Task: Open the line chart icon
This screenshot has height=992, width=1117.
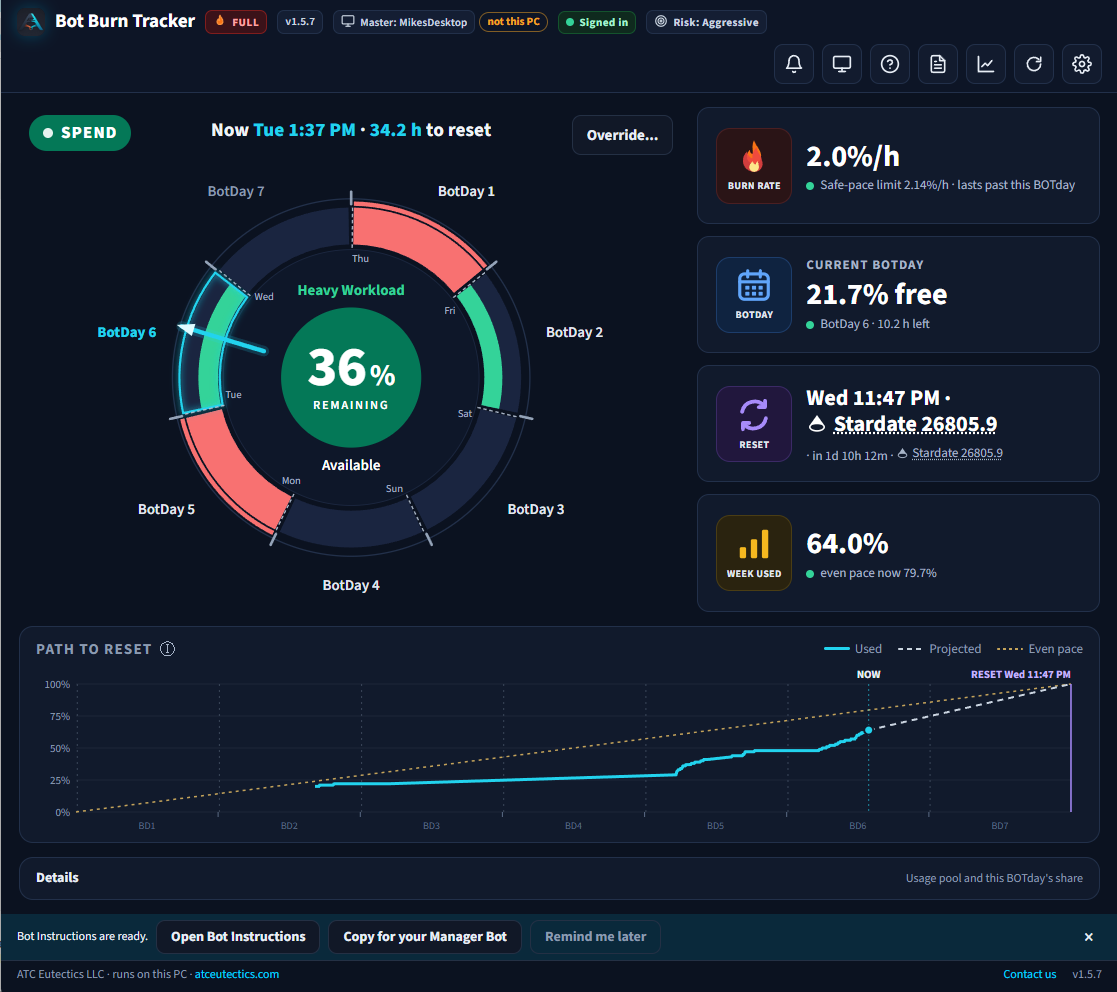Action: (986, 64)
